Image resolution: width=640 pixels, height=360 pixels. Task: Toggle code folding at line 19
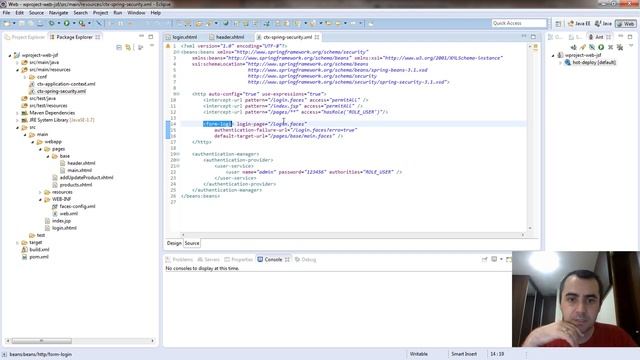pyautogui.click(x=178, y=154)
